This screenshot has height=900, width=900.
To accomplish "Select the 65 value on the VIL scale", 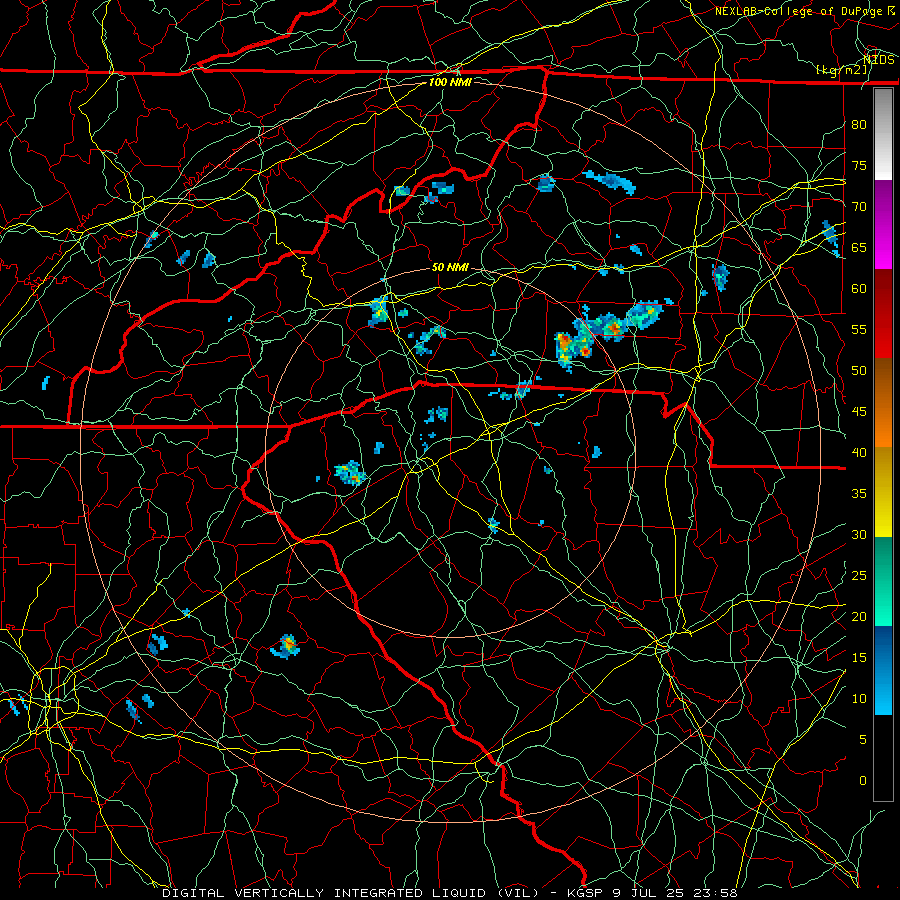I will pos(859,247).
